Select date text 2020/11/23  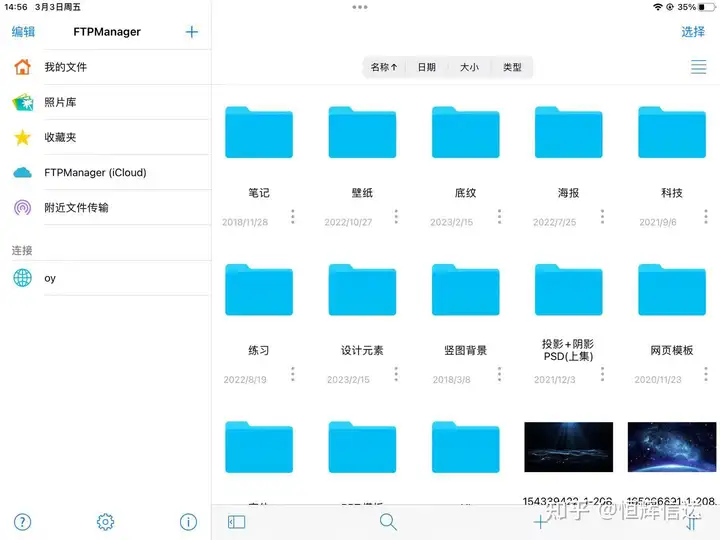[658, 380]
